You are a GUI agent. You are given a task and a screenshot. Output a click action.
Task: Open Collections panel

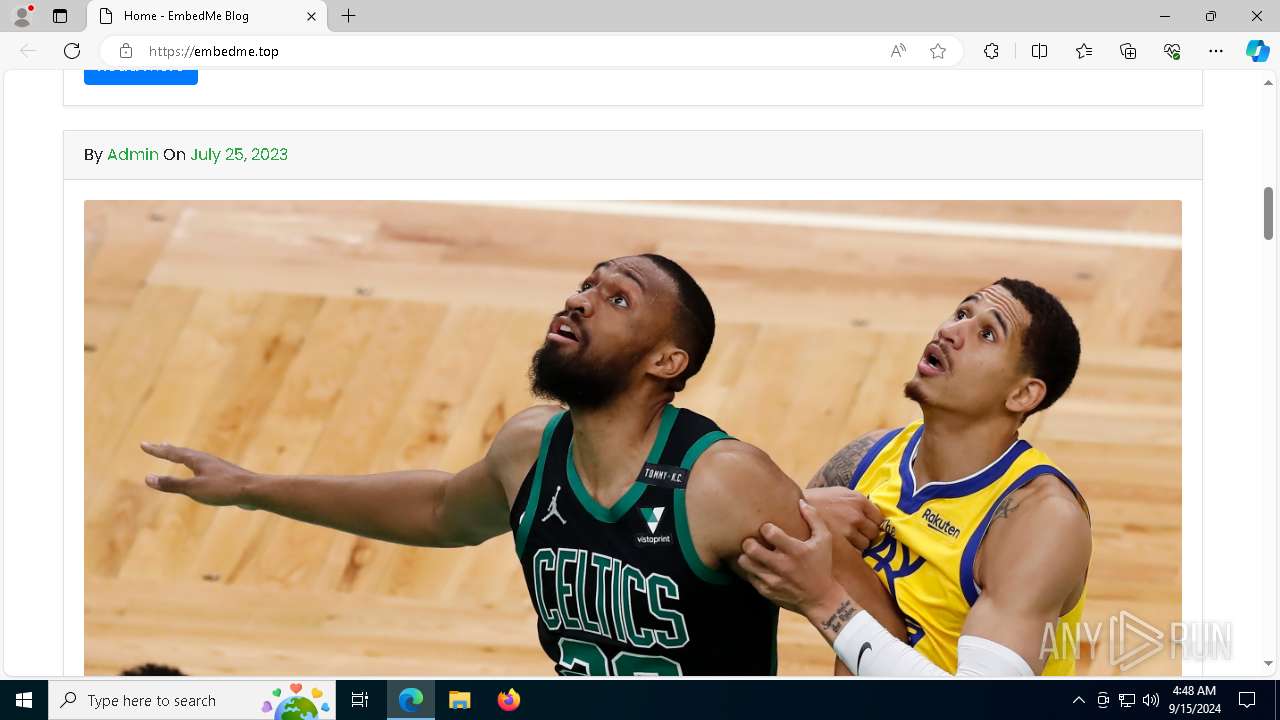click(1128, 51)
